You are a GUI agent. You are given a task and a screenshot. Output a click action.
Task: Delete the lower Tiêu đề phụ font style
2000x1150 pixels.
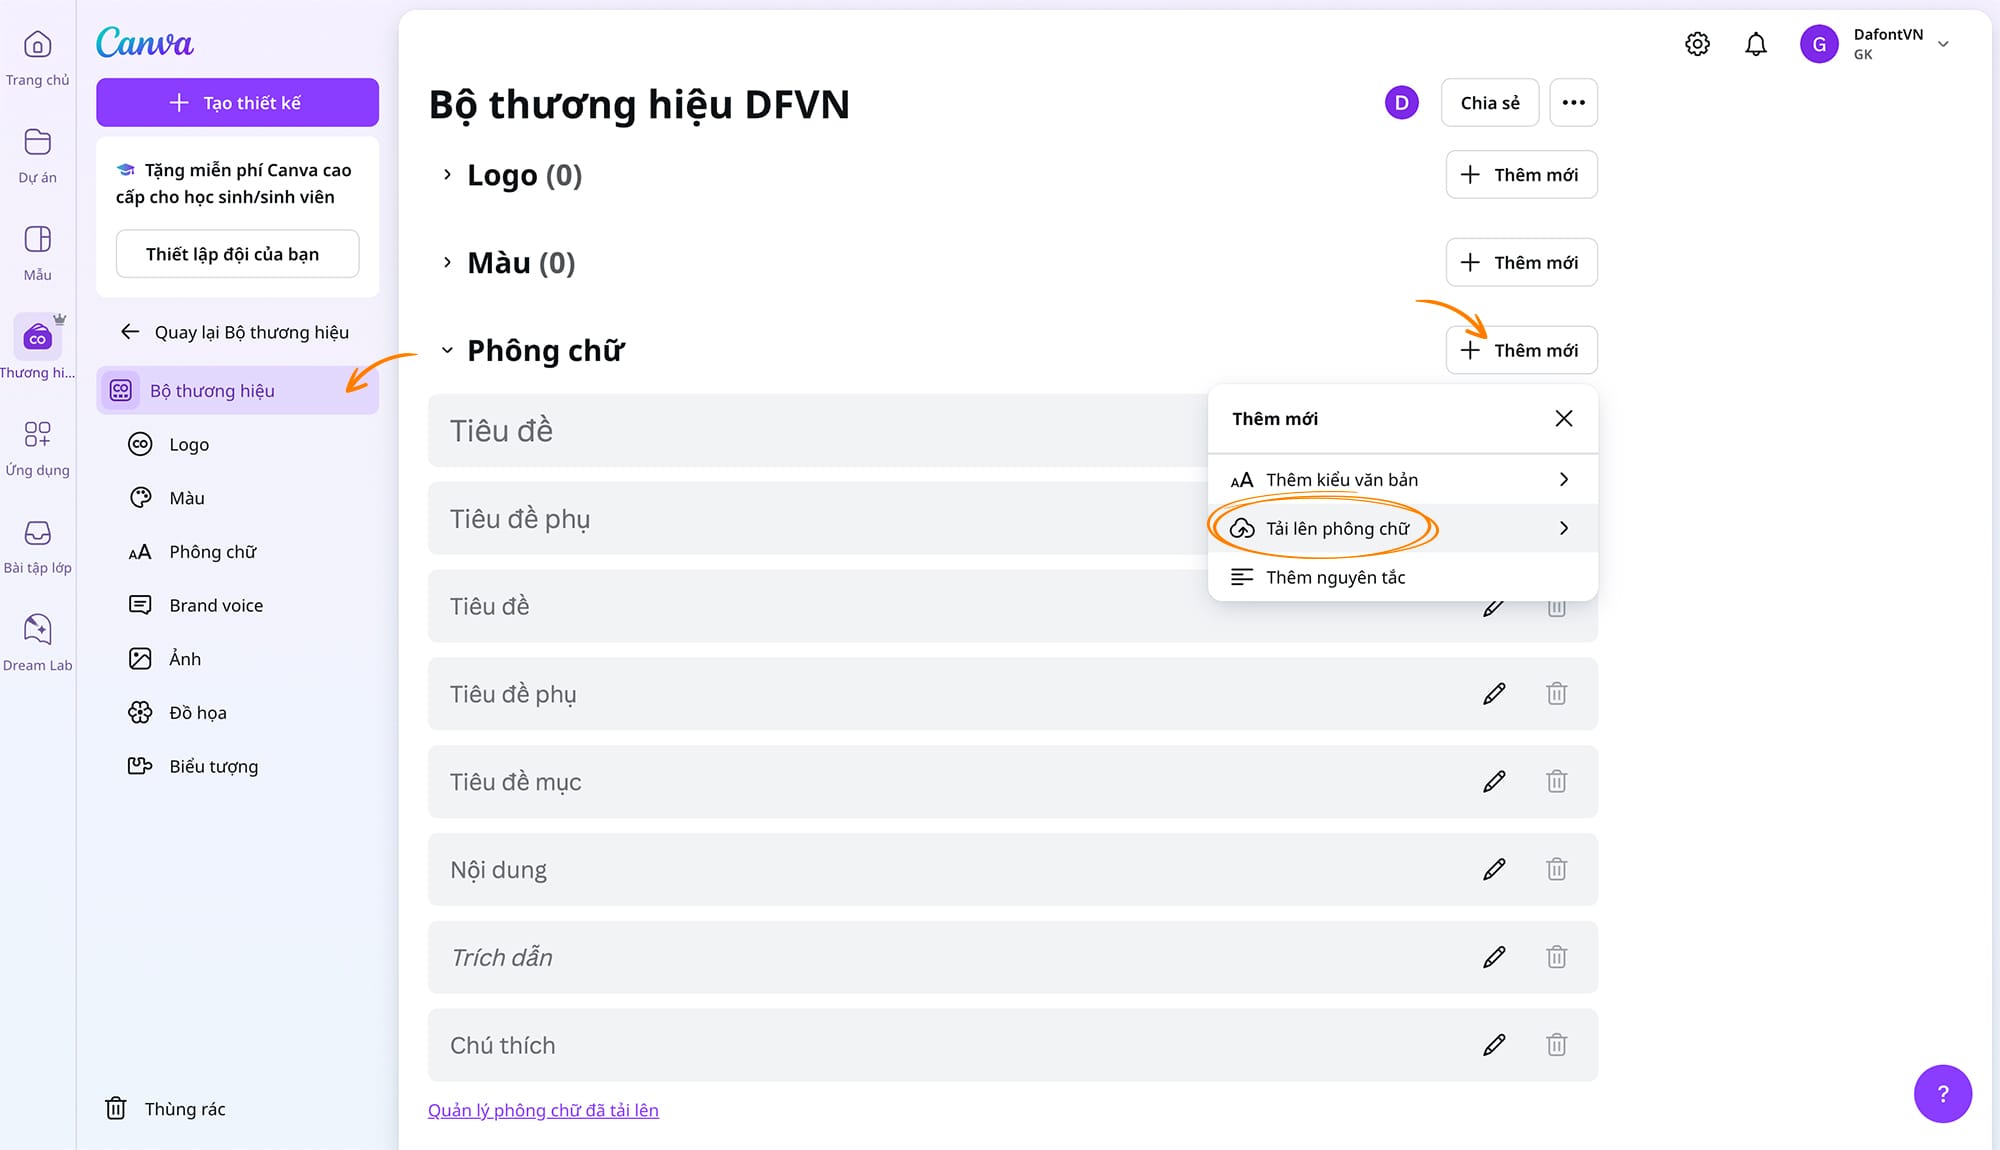1556,693
